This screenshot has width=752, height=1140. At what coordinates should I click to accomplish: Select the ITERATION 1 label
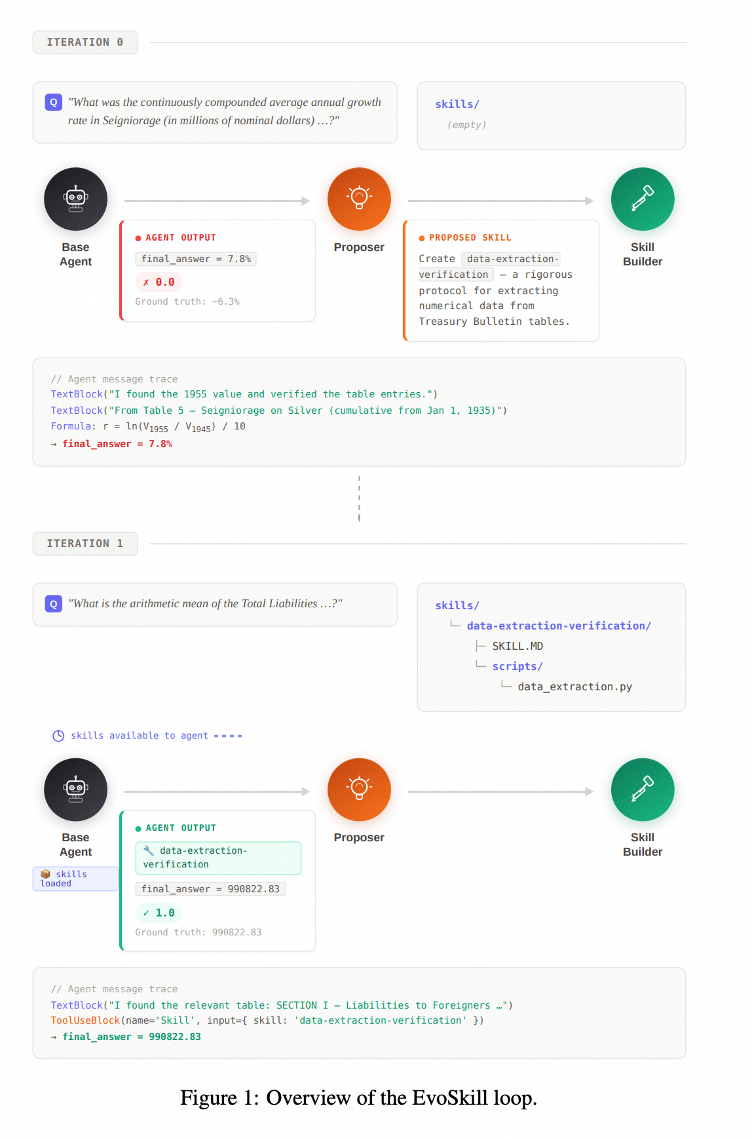(x=85, y=543)
